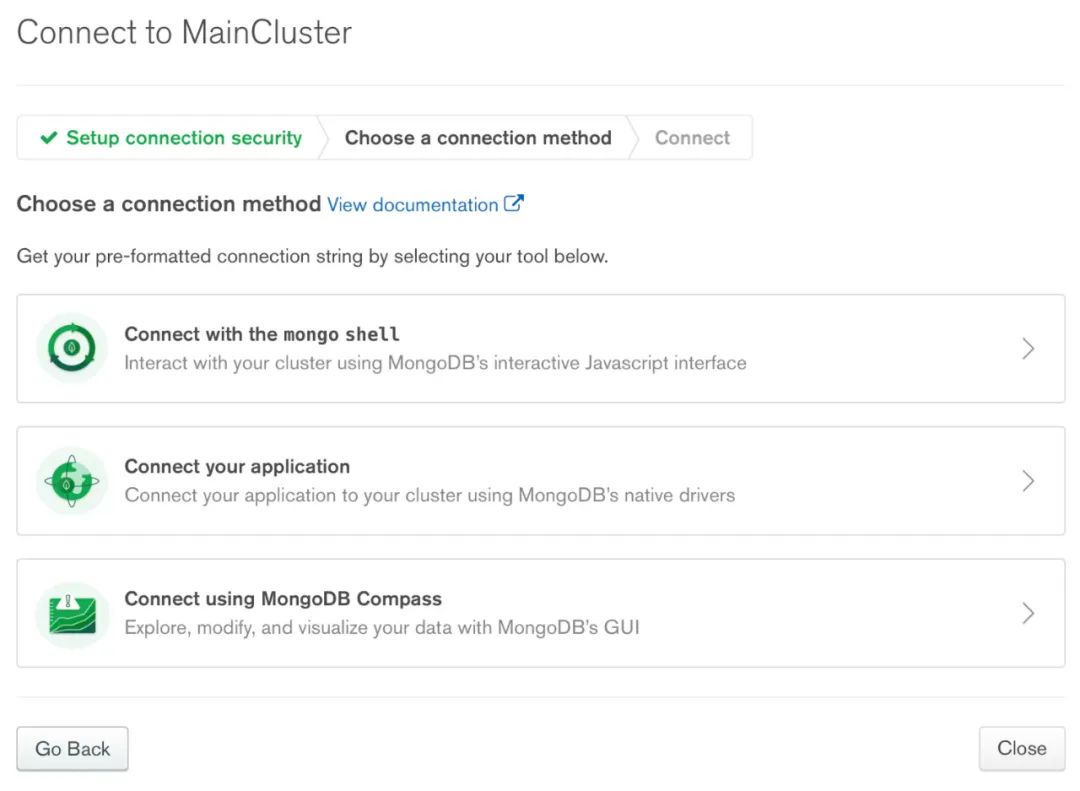Click the Connect your application globe icon

click(x=72, y=480)
